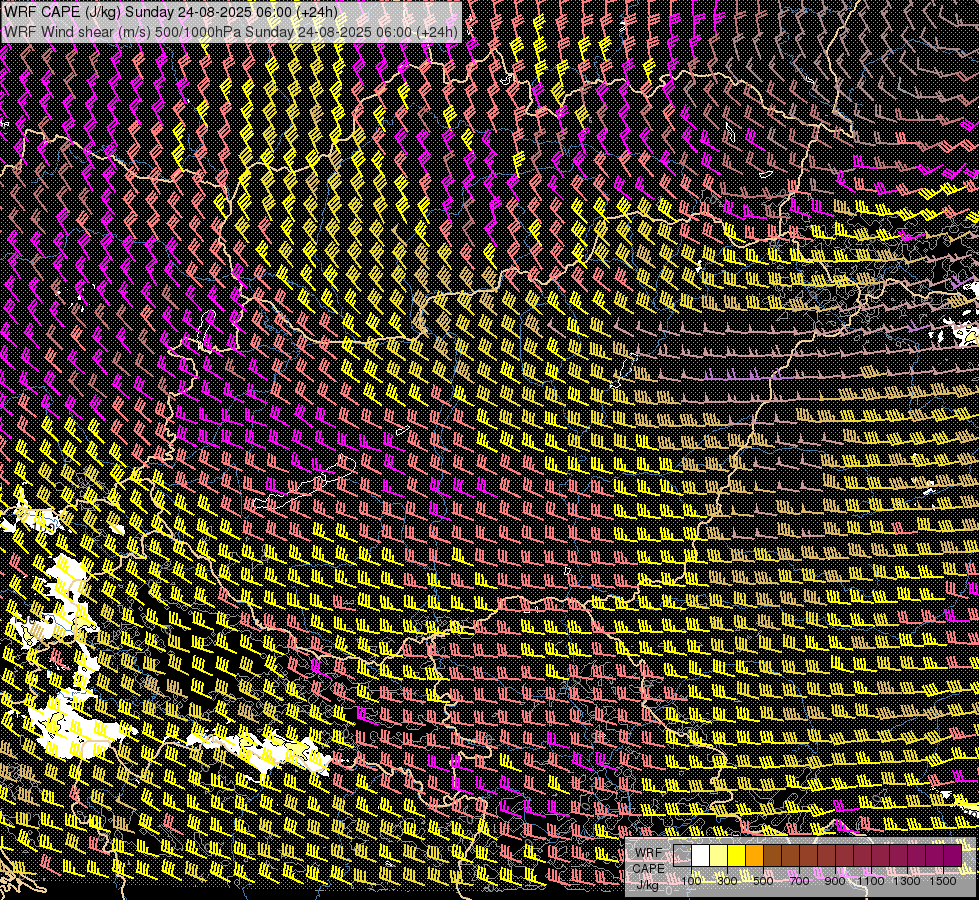Screen dimensions: 979x900
Task: Select the pale yellow CAPE legend swatch
Action: (x=719, y=856)
